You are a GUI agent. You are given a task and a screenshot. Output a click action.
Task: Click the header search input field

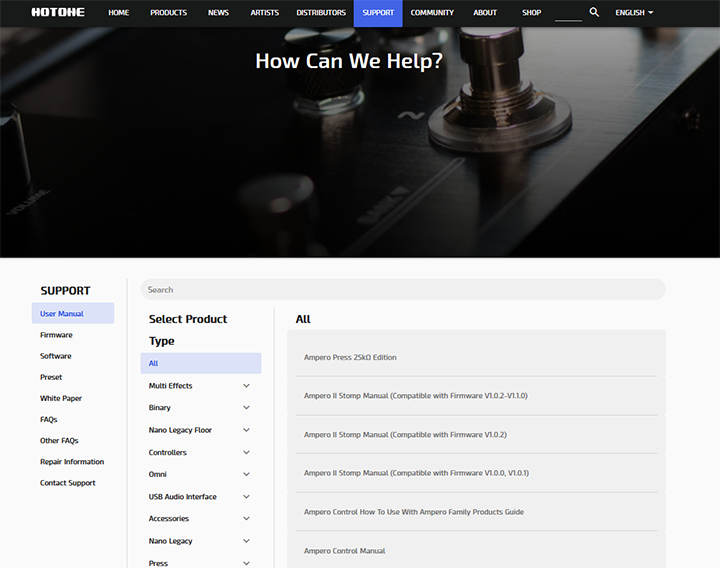[568, 14]
